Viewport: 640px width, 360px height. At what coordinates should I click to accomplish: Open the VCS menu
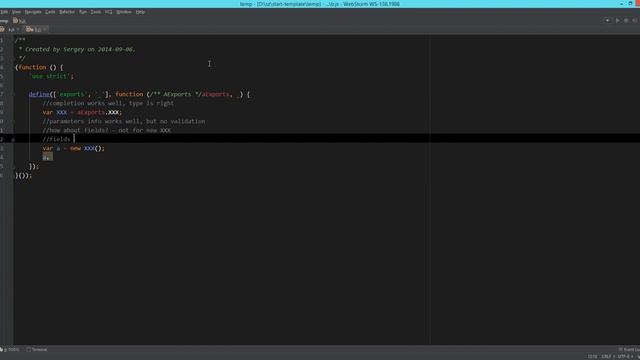tap(109, 12)
